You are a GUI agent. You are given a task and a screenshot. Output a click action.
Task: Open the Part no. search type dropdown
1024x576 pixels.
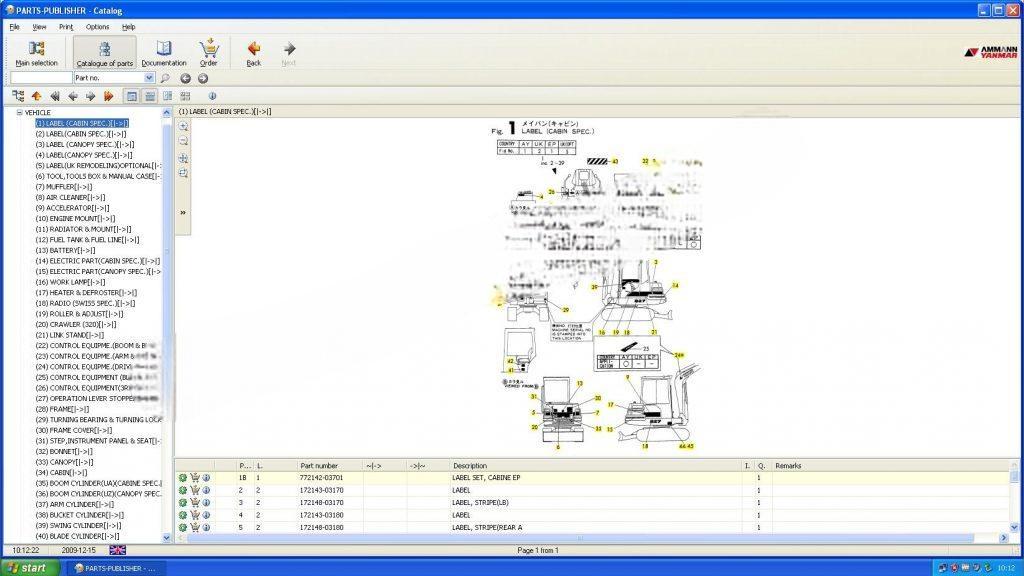coord(150,78)
